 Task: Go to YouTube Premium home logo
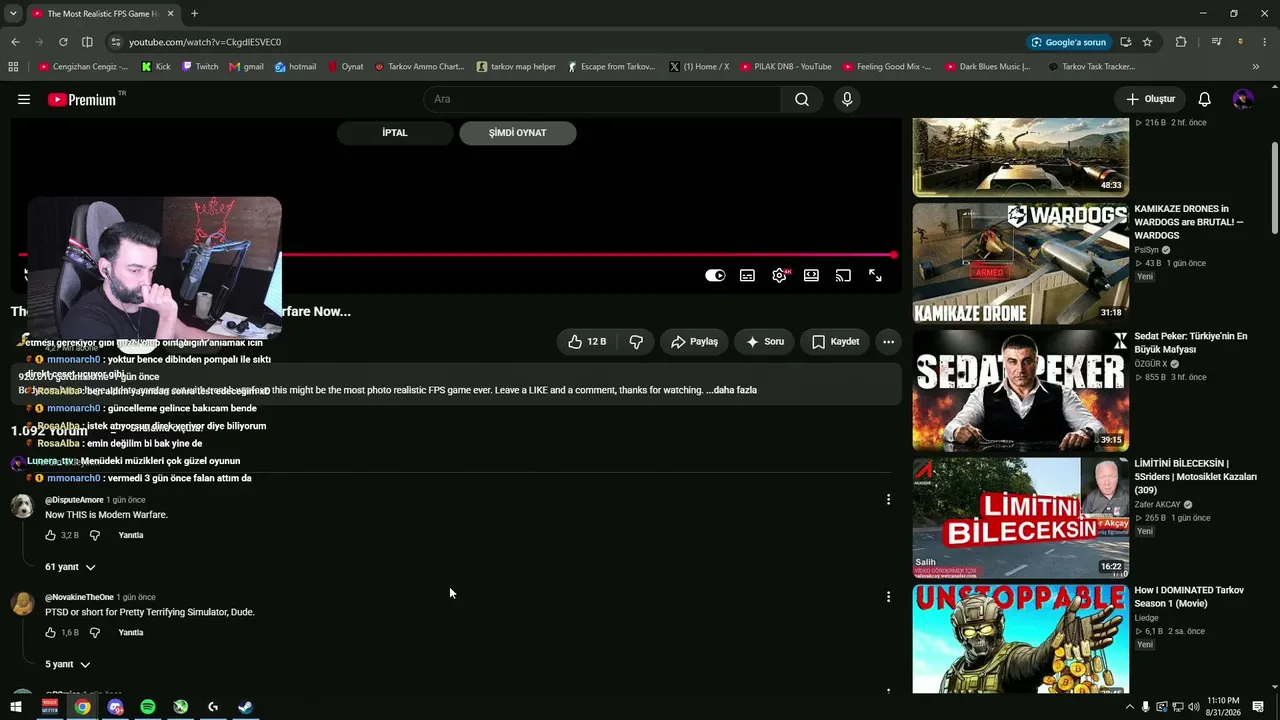tap(82, 99)
